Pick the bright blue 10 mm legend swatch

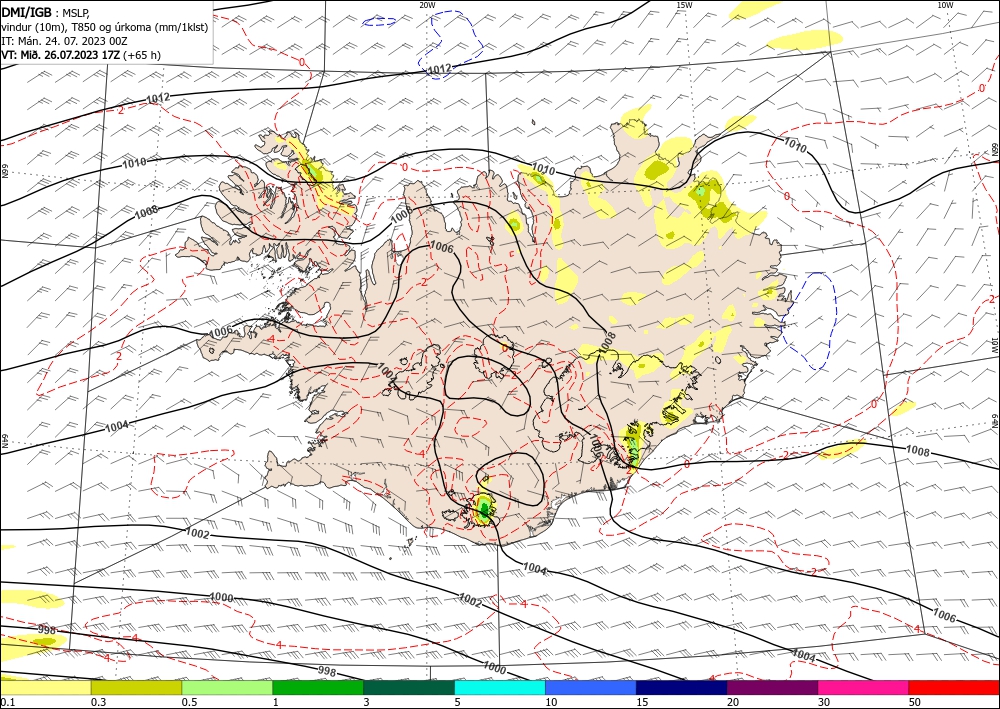(x=591, y=687)
